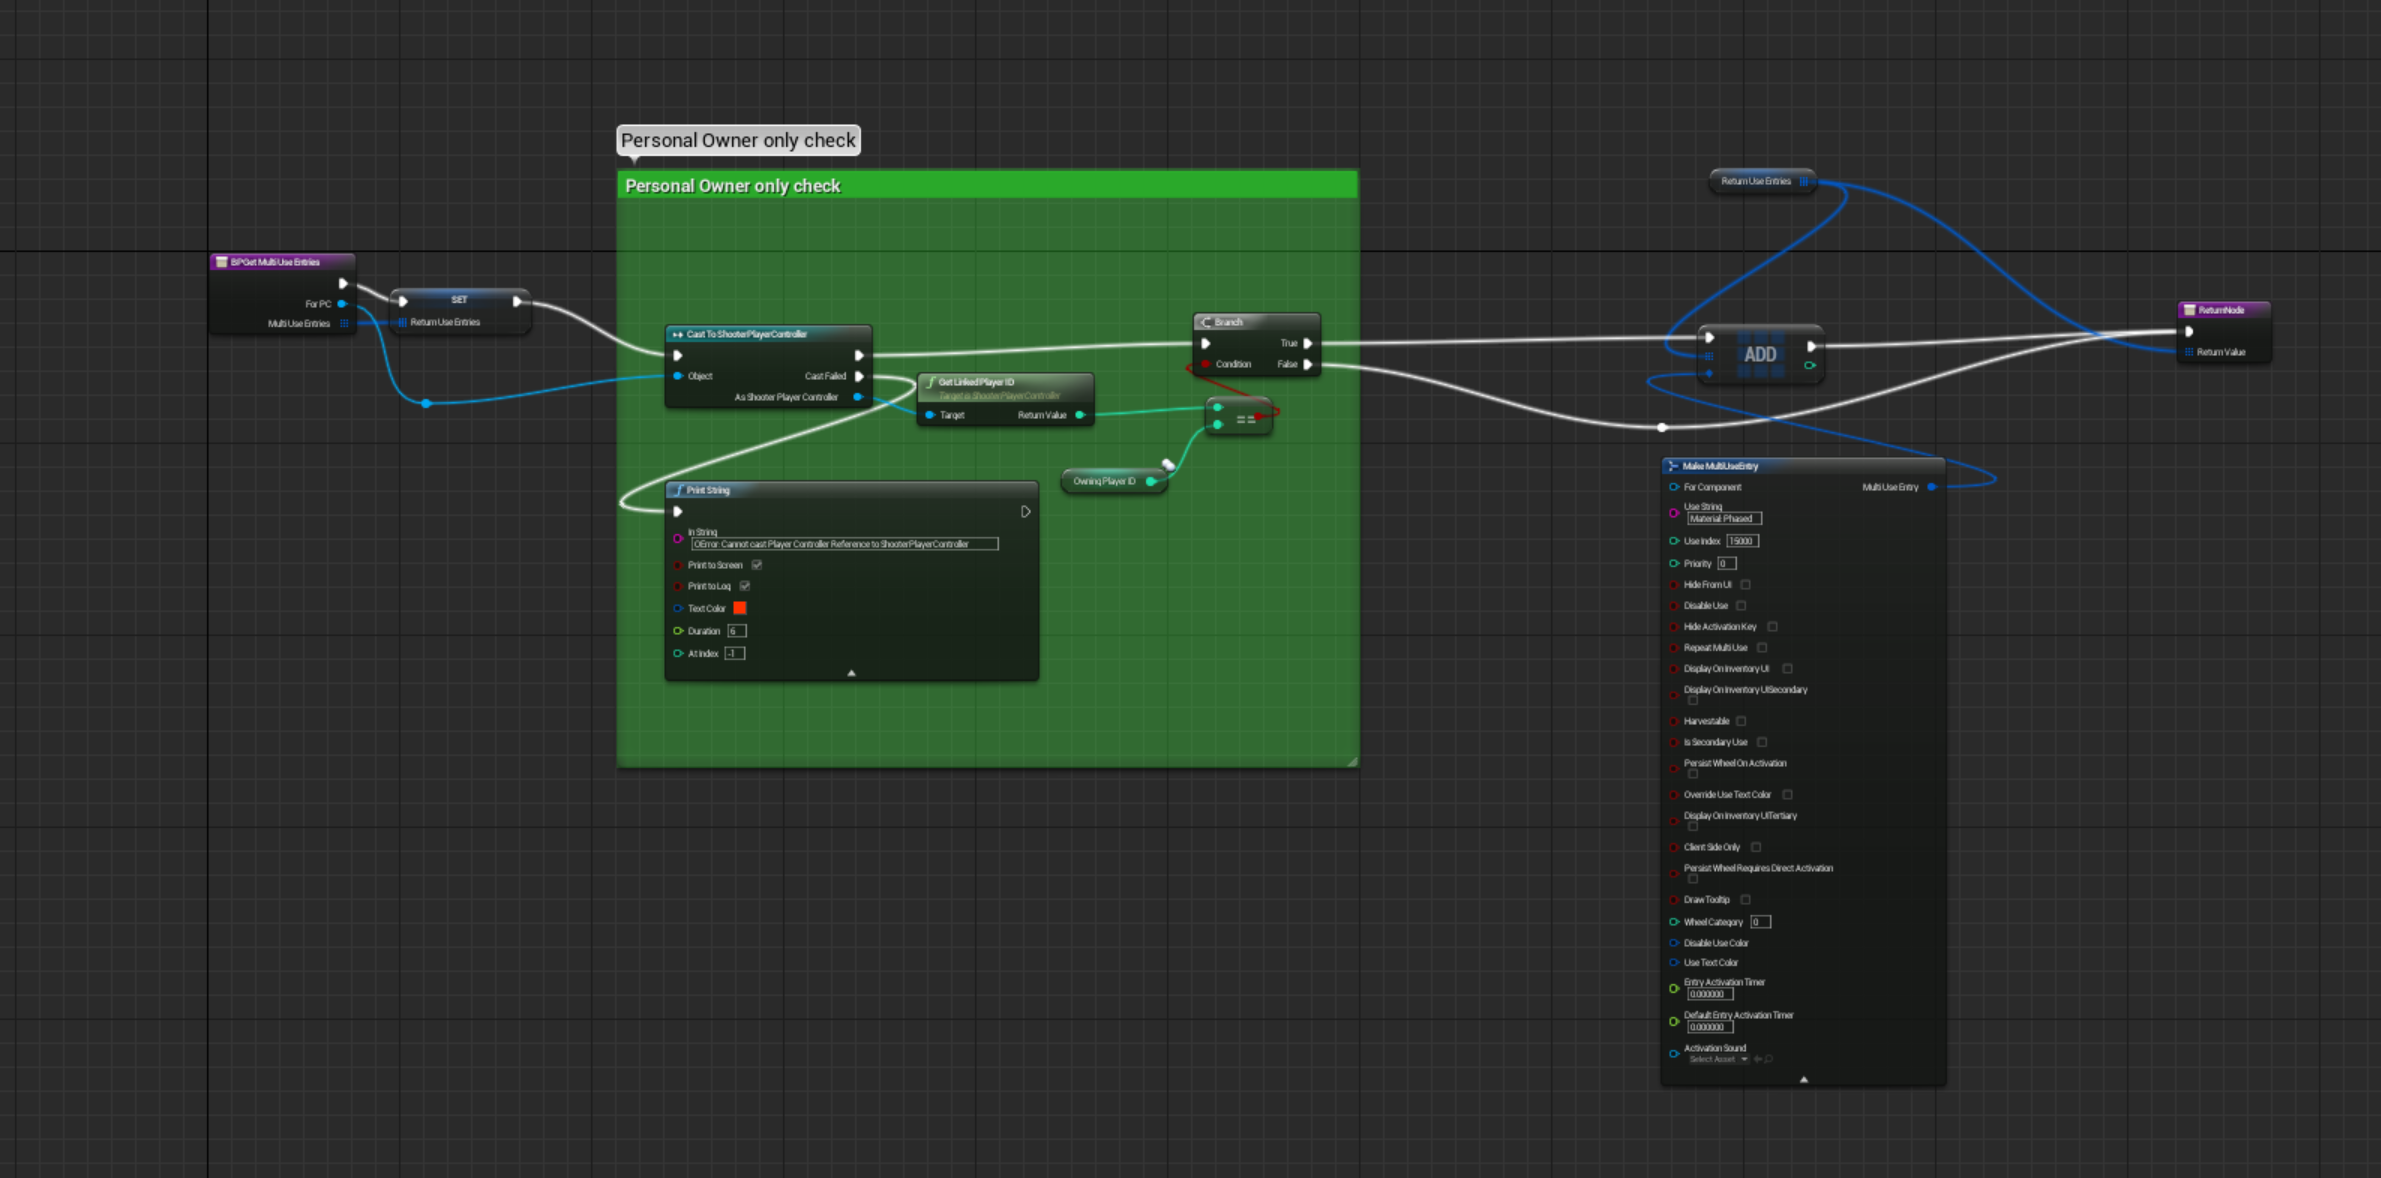Enable the Hide From UI checkbox

[x=1745, y=585]
